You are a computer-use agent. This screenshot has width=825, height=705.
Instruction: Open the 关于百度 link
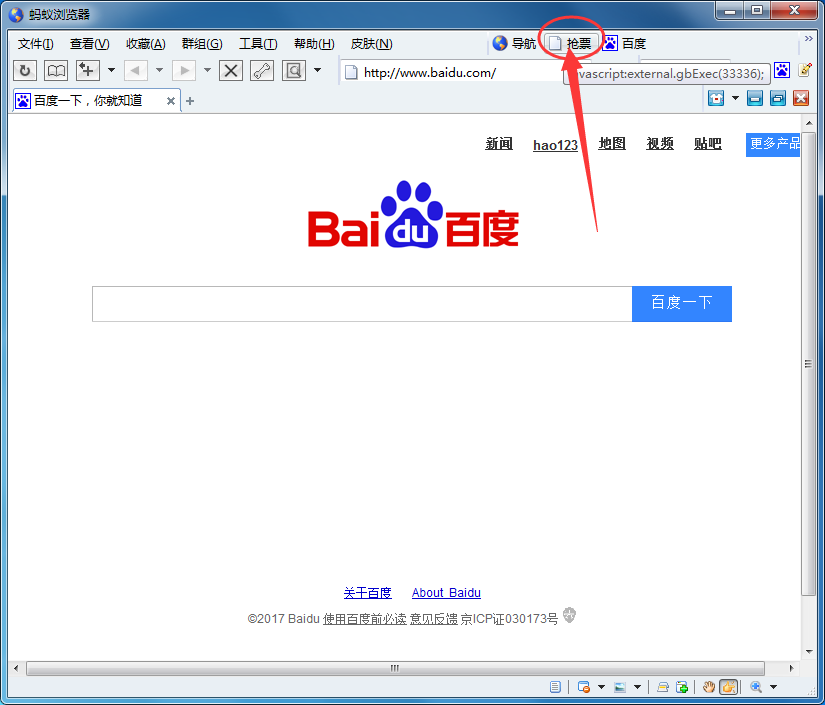pos(367,593)
